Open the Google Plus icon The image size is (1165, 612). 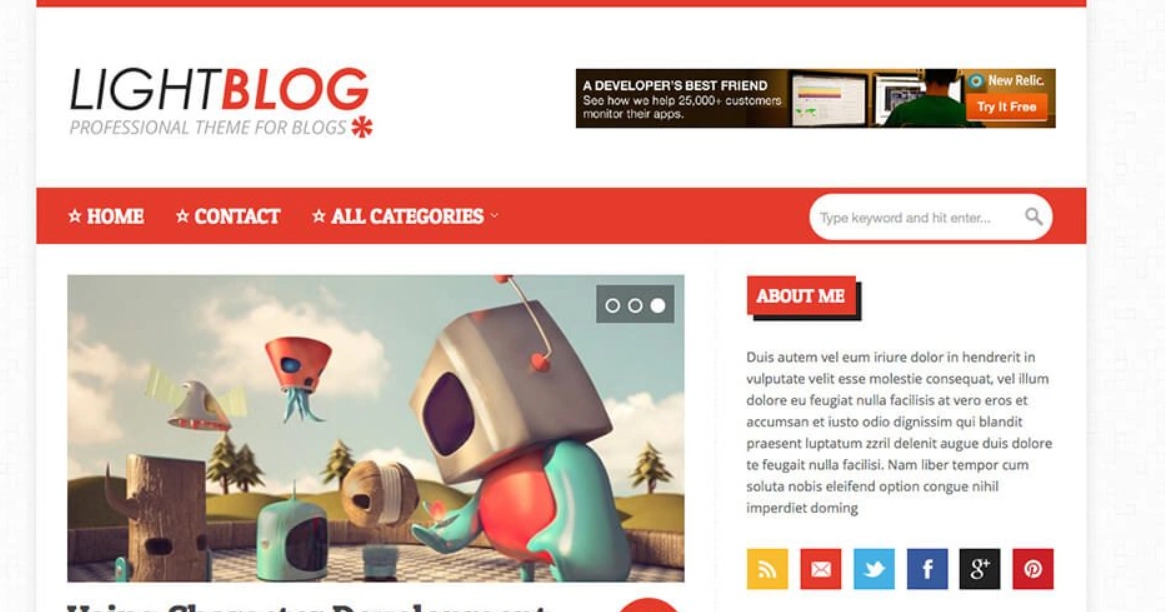click(x=979, y=569)
